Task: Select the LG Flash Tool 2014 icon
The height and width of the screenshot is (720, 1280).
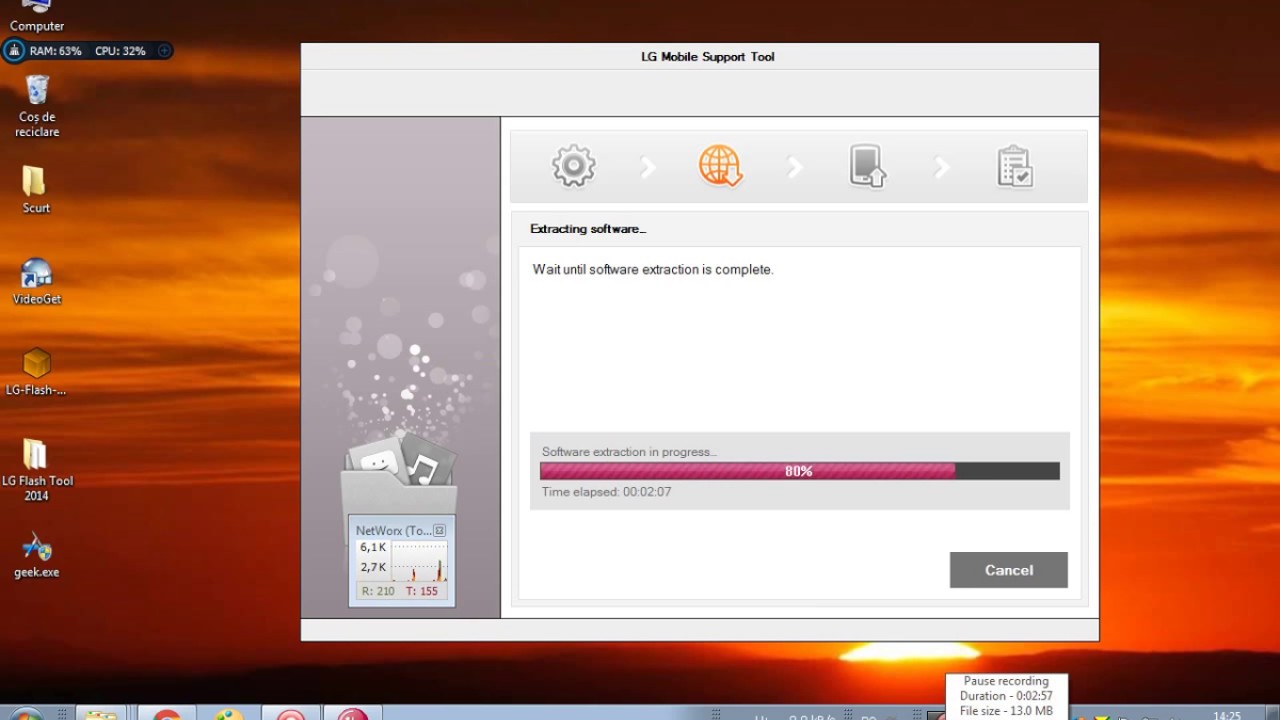Action: 36,470
